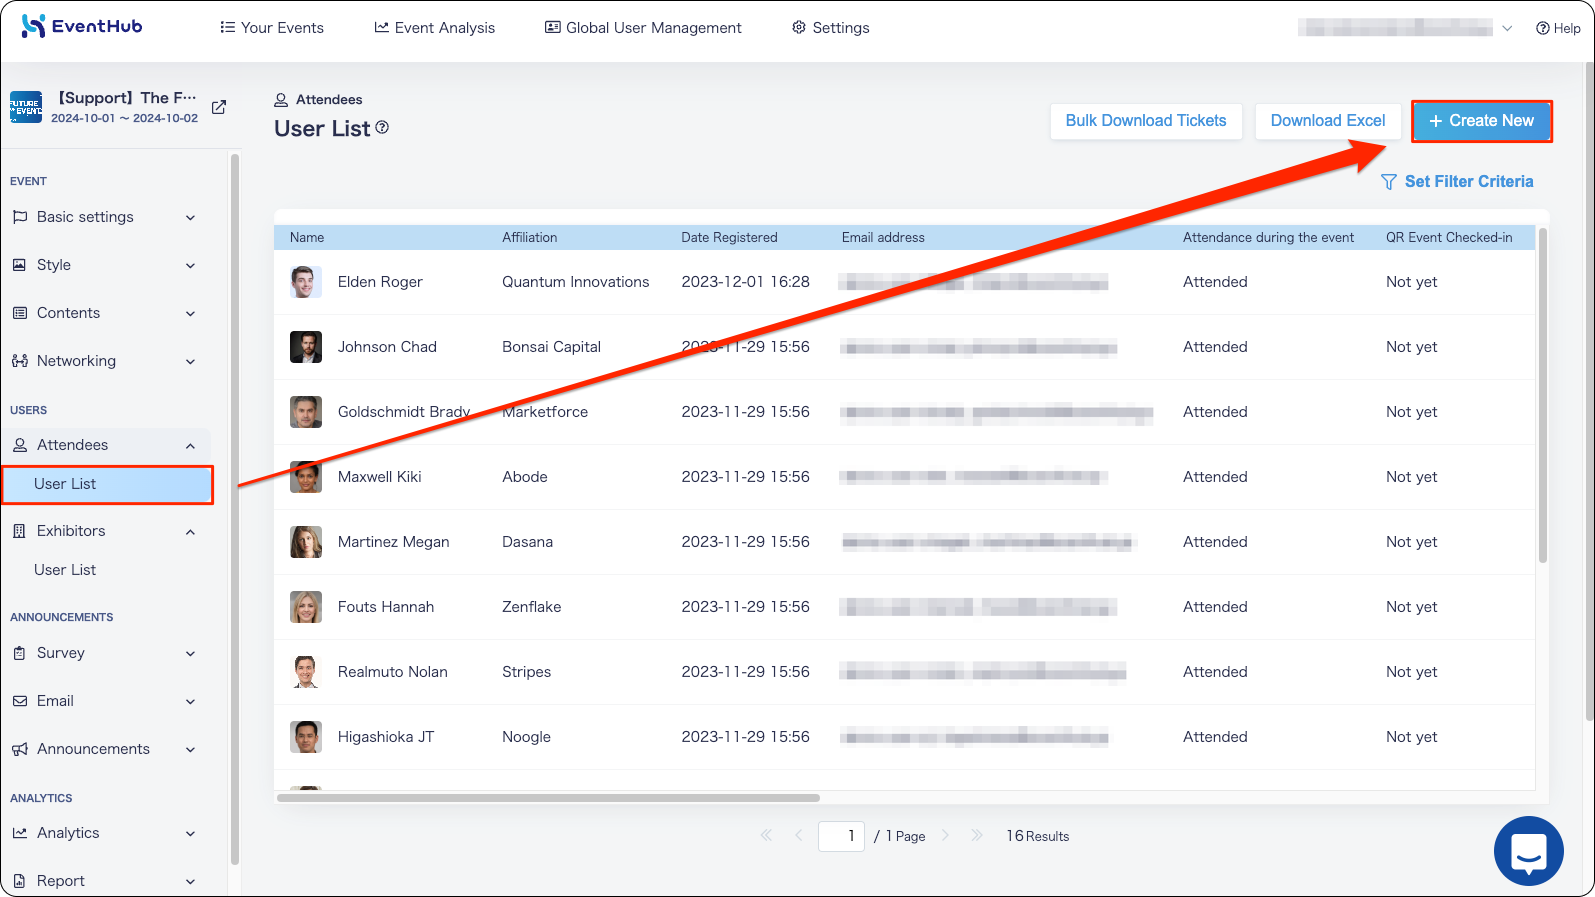Open Elden Roger's avatar photo
The height and width of the screenshot is (897, 1595).
[306, 282]
